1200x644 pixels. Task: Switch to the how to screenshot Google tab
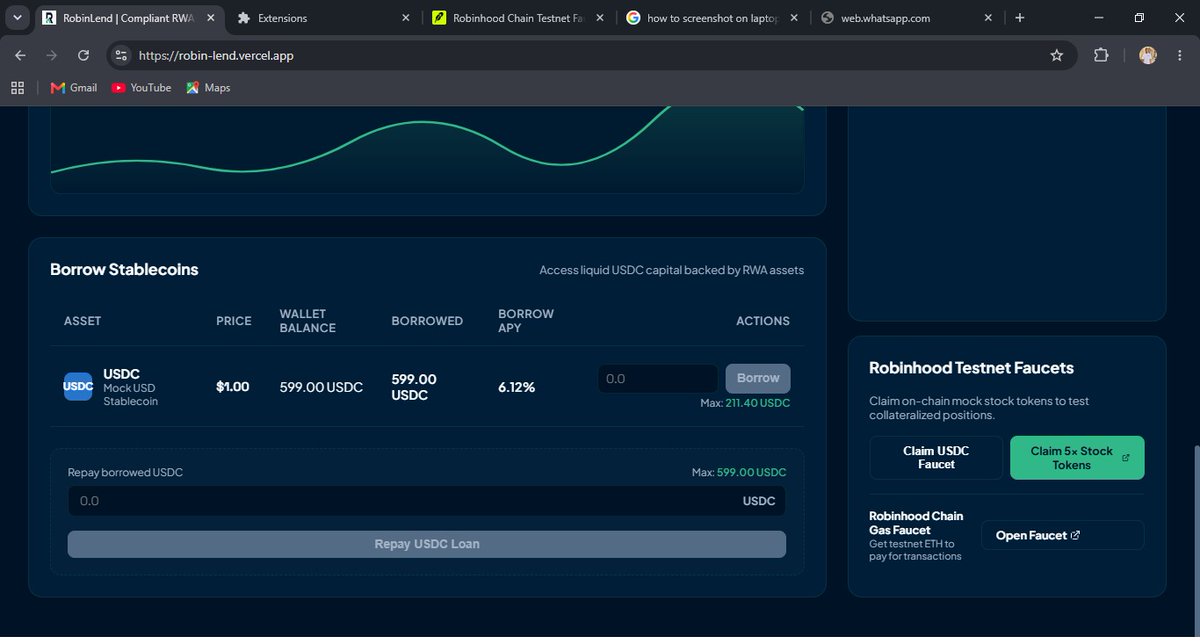coord(713,18)
